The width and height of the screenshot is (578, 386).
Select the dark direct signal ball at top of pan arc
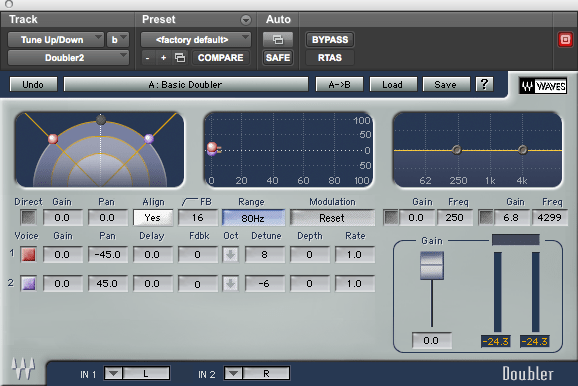pos(101,119)
